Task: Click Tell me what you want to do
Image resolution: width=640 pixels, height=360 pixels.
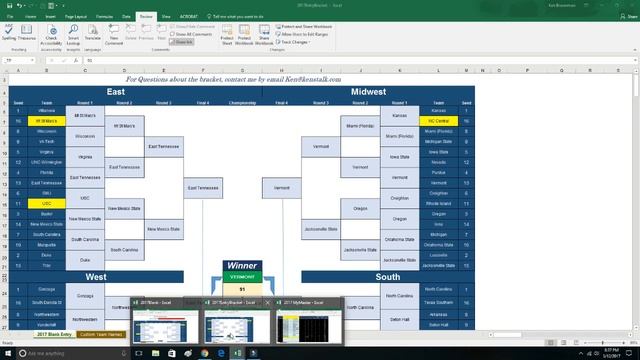Action: 235,17
